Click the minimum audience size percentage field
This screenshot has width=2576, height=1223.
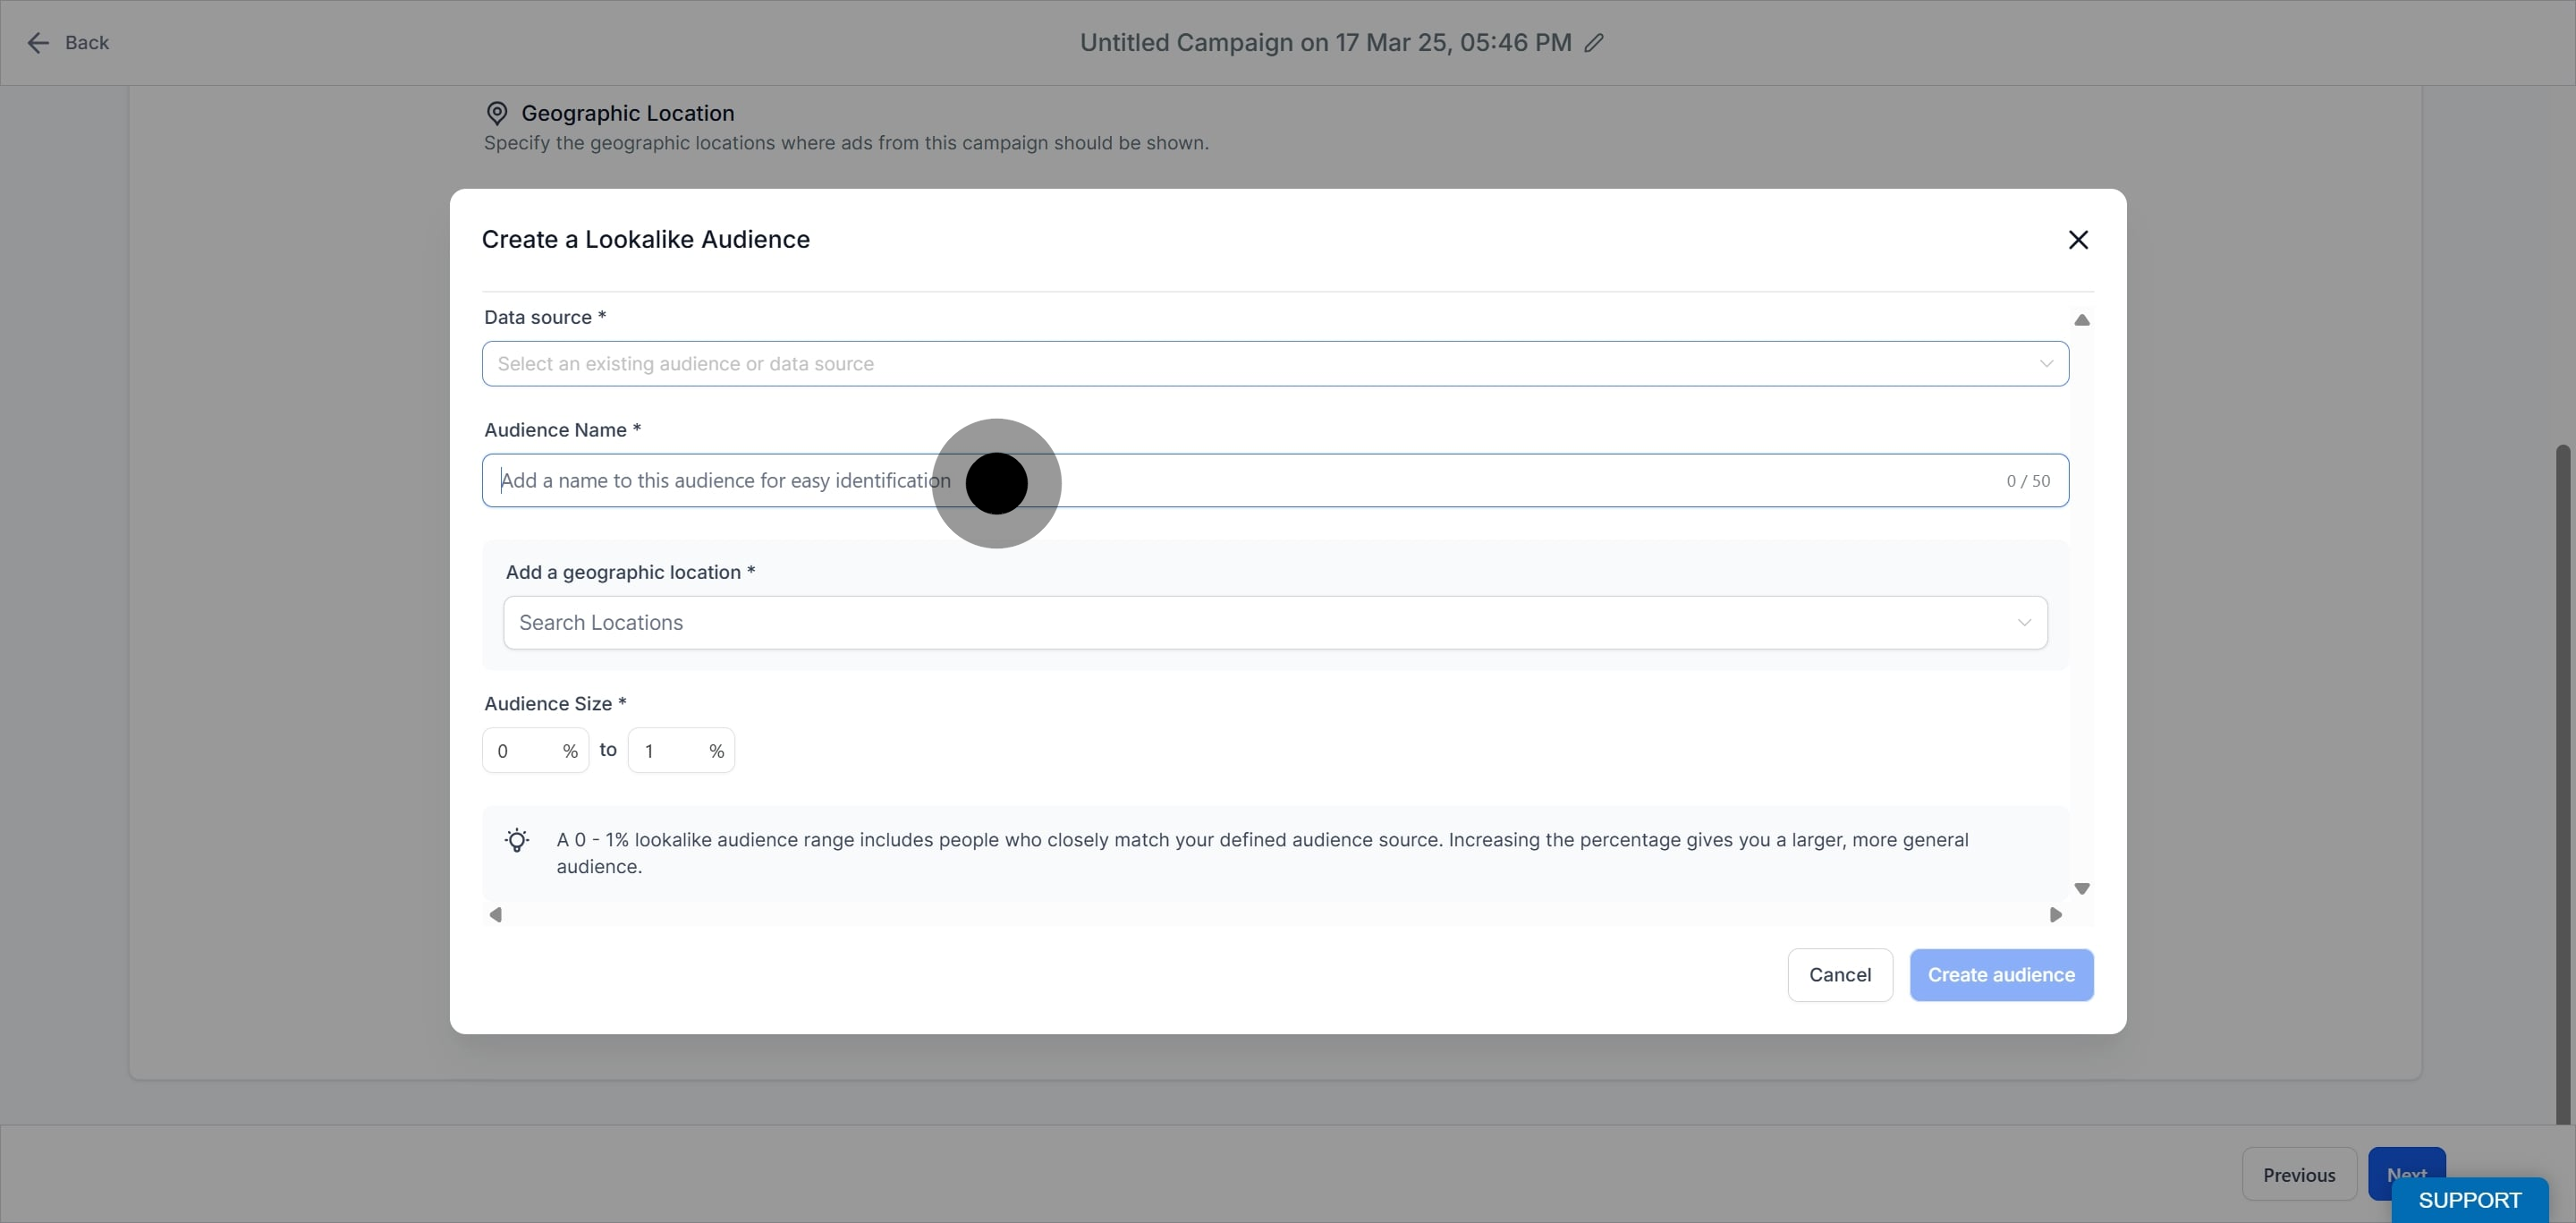tap(535, 751)
